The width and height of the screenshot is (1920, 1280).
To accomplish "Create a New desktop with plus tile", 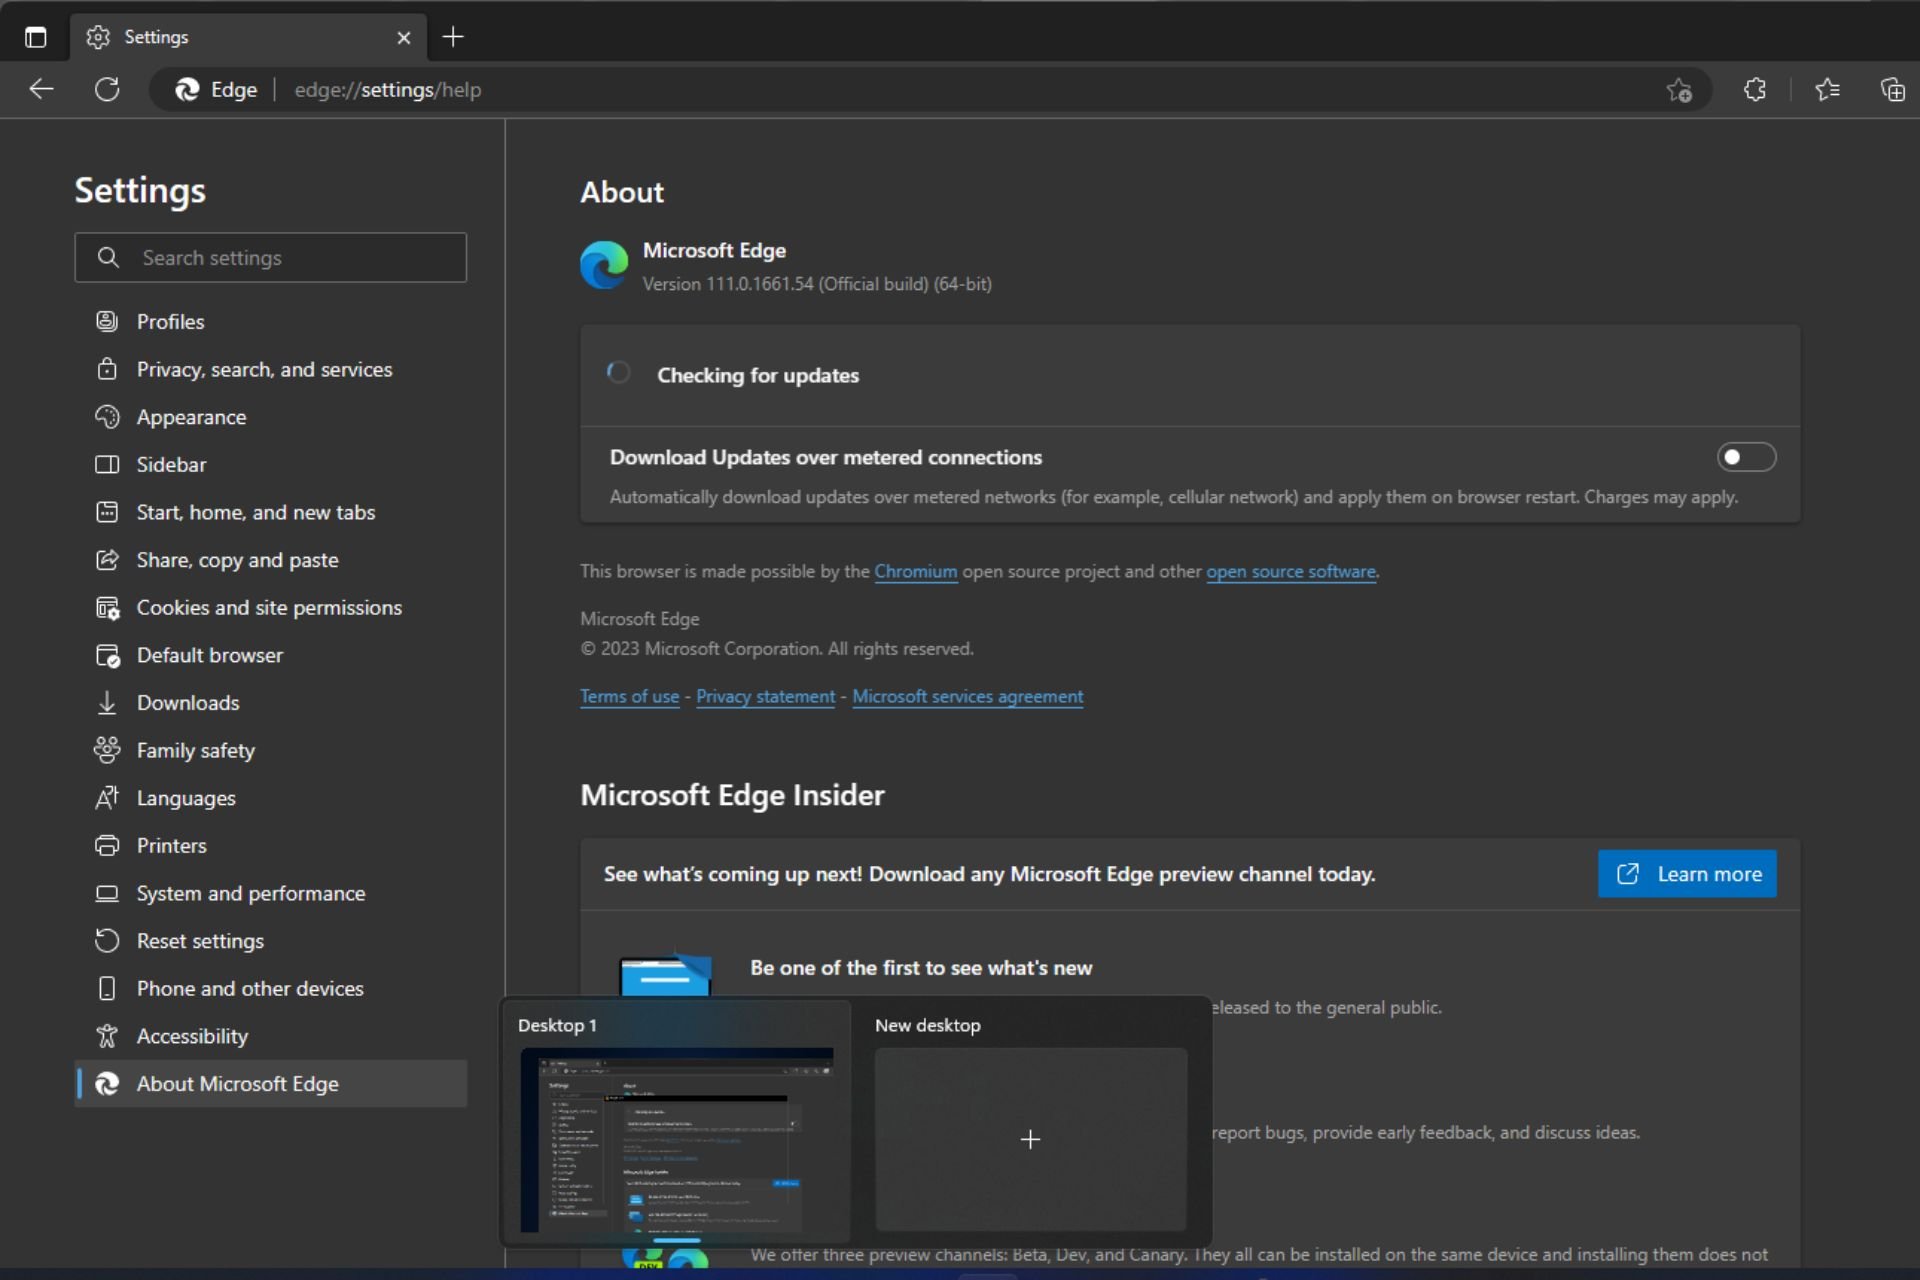I will pyautogui.click(x=1030, y=1140).
